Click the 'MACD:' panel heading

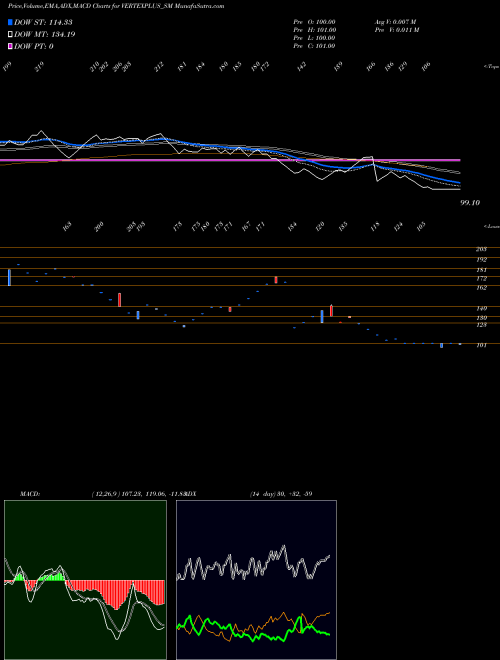[x=30, y=494]
